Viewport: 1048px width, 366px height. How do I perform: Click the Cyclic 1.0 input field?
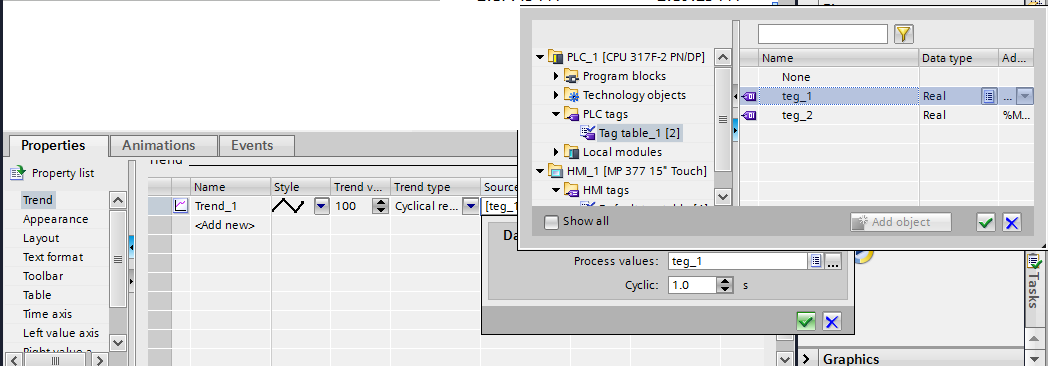691,285
